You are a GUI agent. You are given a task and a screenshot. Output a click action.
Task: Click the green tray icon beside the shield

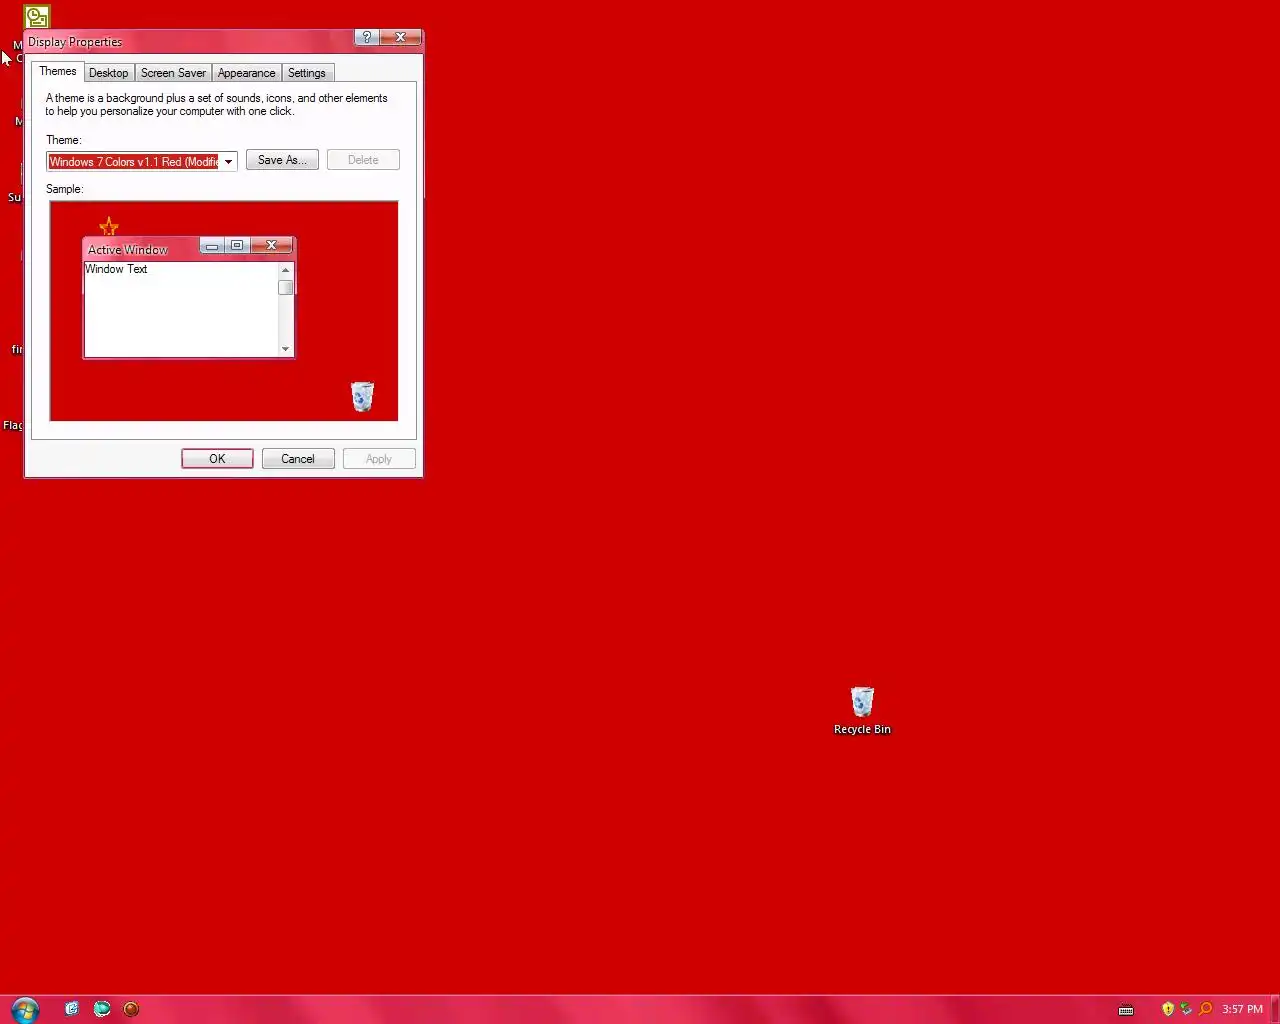coord(1186,1009)
